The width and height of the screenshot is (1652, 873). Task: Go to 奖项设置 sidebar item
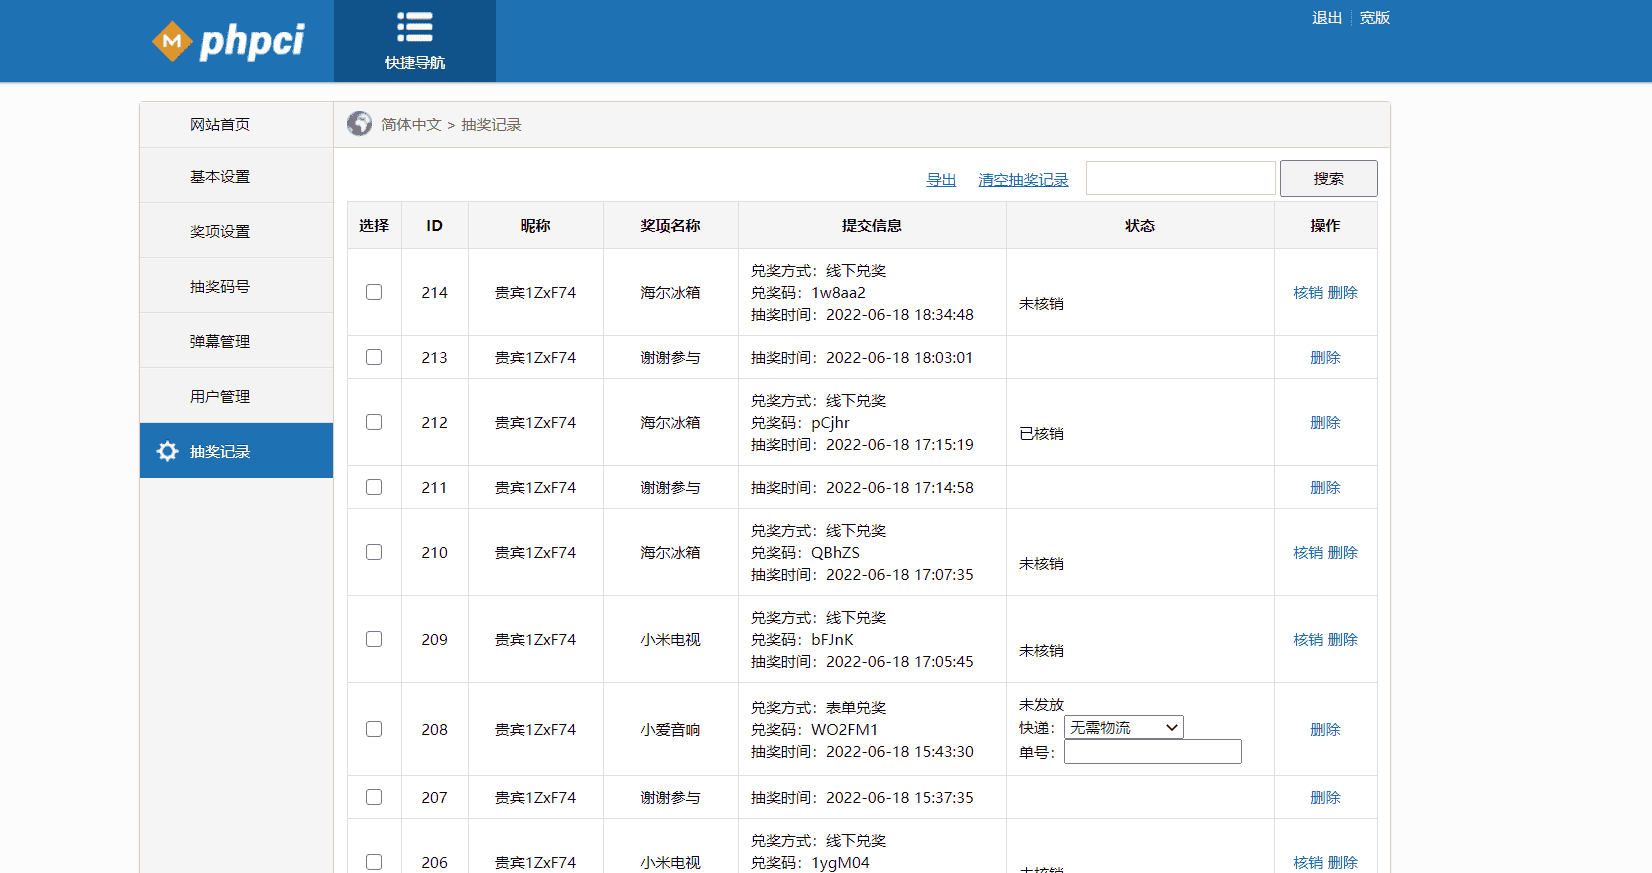tap(220, 231)
